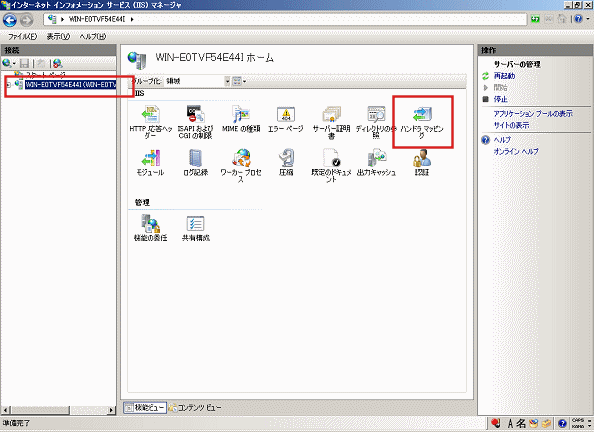Click the blue help icon in the system tray
Viewport: 594px width, 432px height.
coord(563,423)
